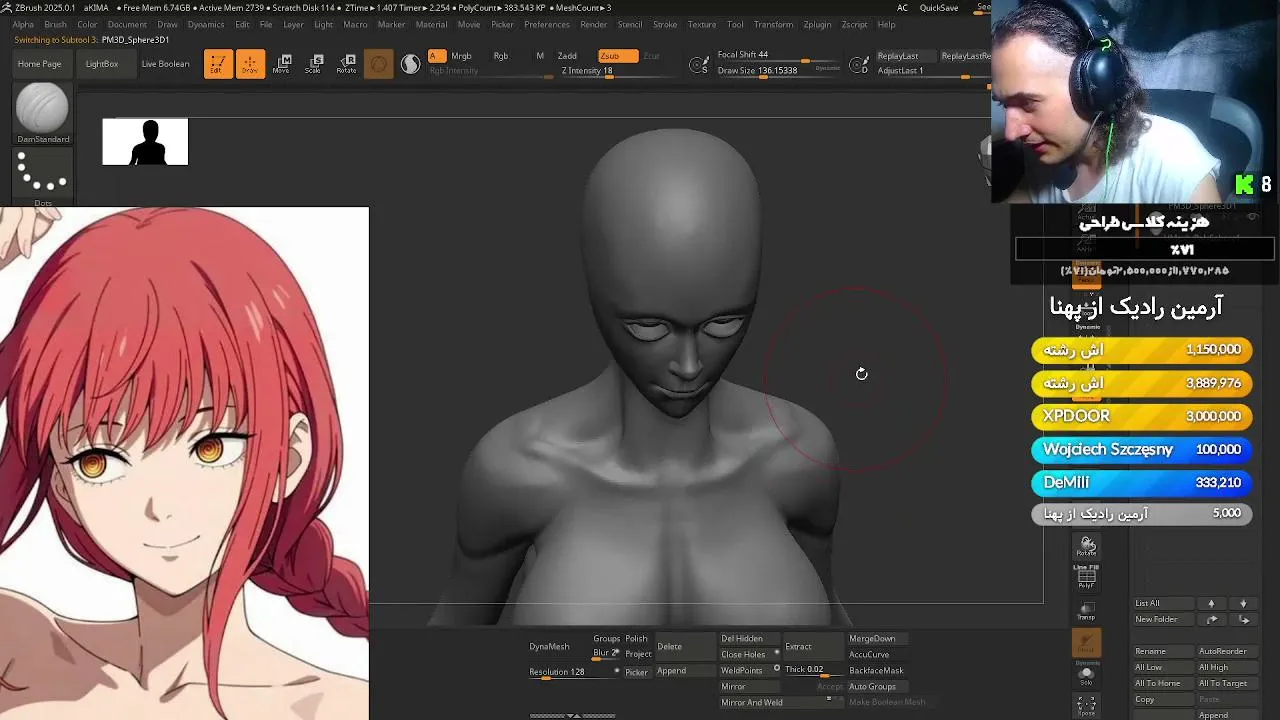Open the Preferences menu

547,24
